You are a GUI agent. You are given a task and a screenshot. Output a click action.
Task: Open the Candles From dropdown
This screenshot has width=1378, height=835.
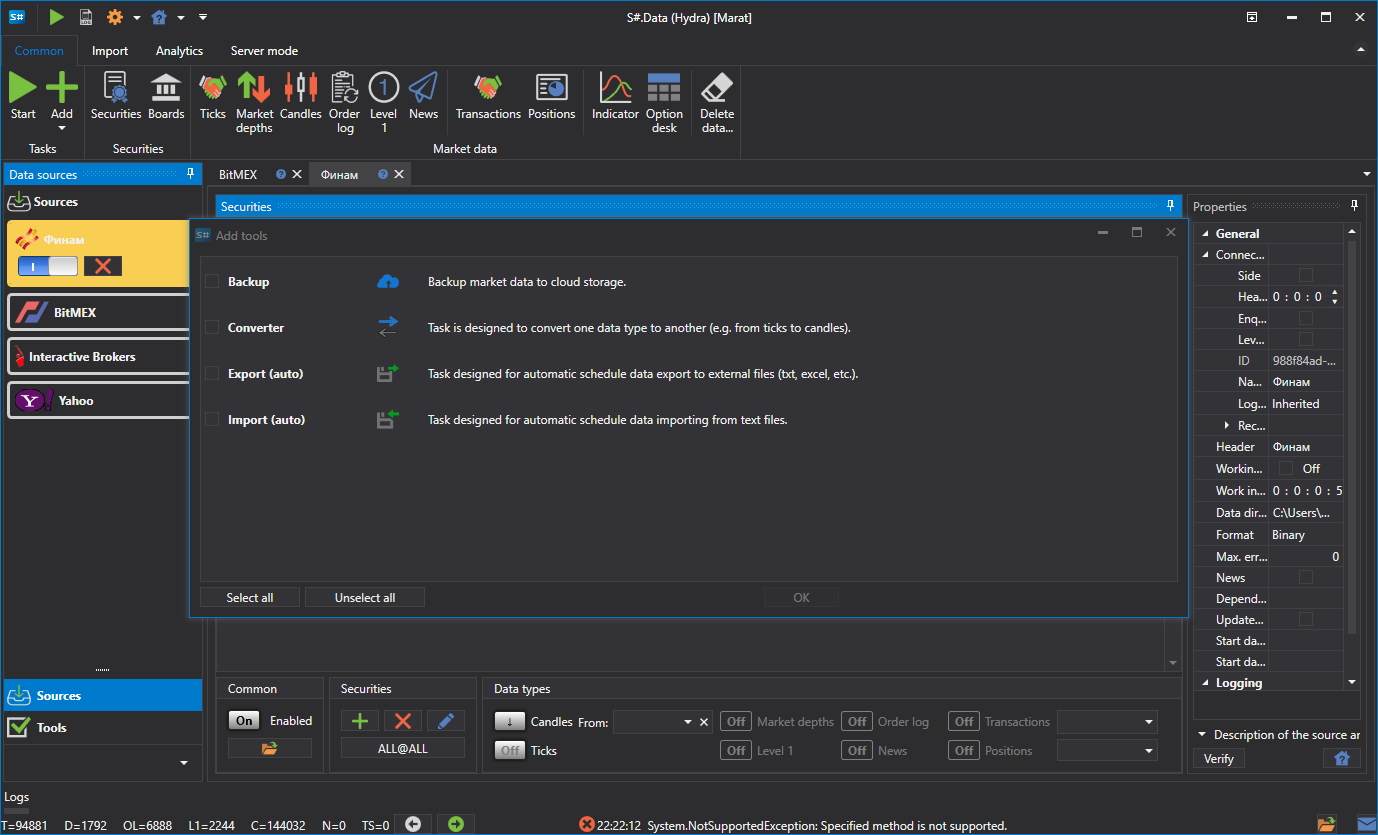point(688,722)
